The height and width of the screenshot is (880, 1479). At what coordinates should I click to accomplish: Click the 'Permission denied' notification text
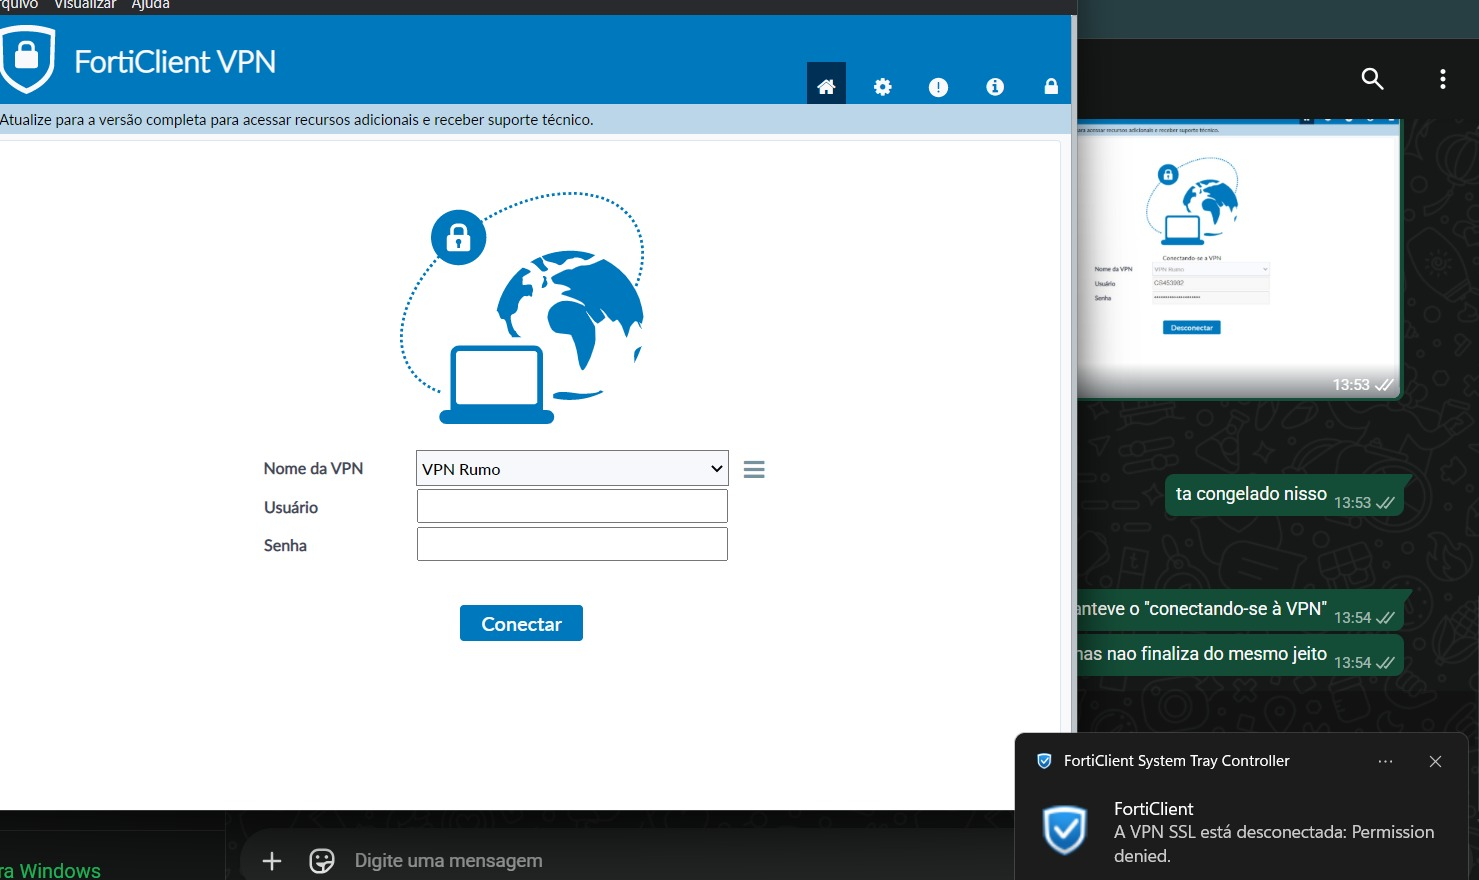[1274, 844]
